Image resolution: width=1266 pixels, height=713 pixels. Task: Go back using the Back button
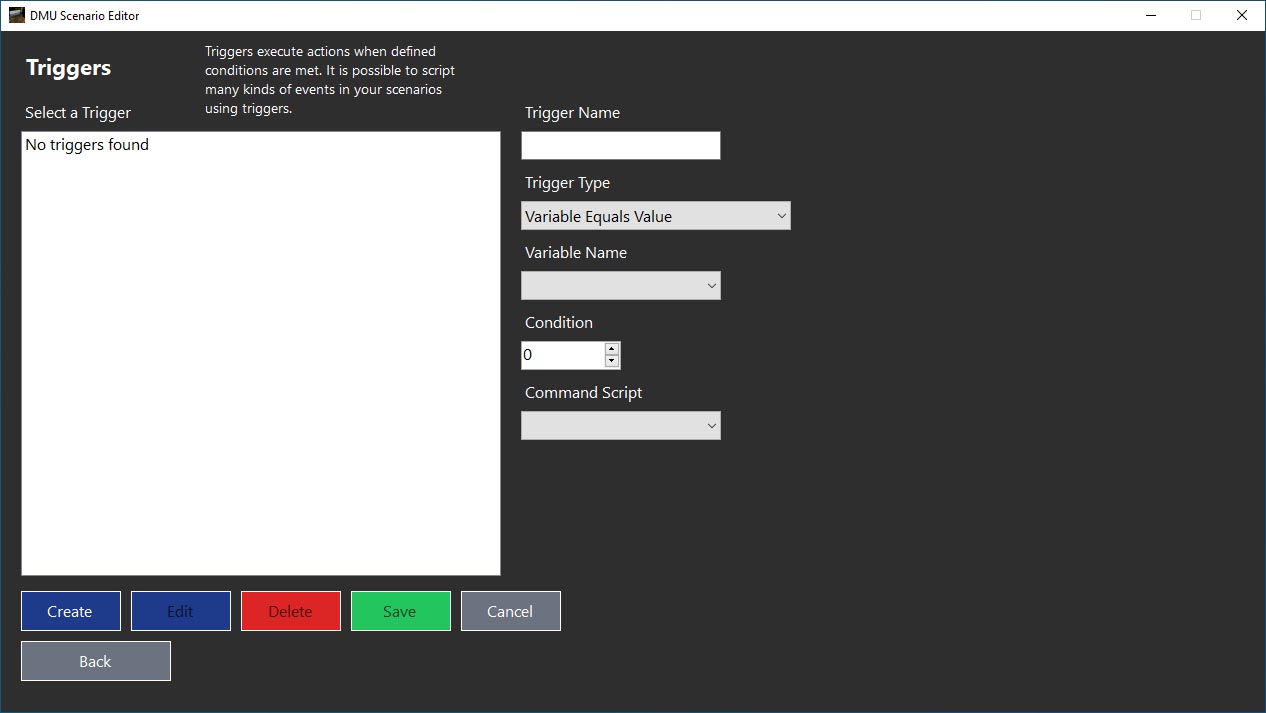pyautogui.click(x=96, y=661)
